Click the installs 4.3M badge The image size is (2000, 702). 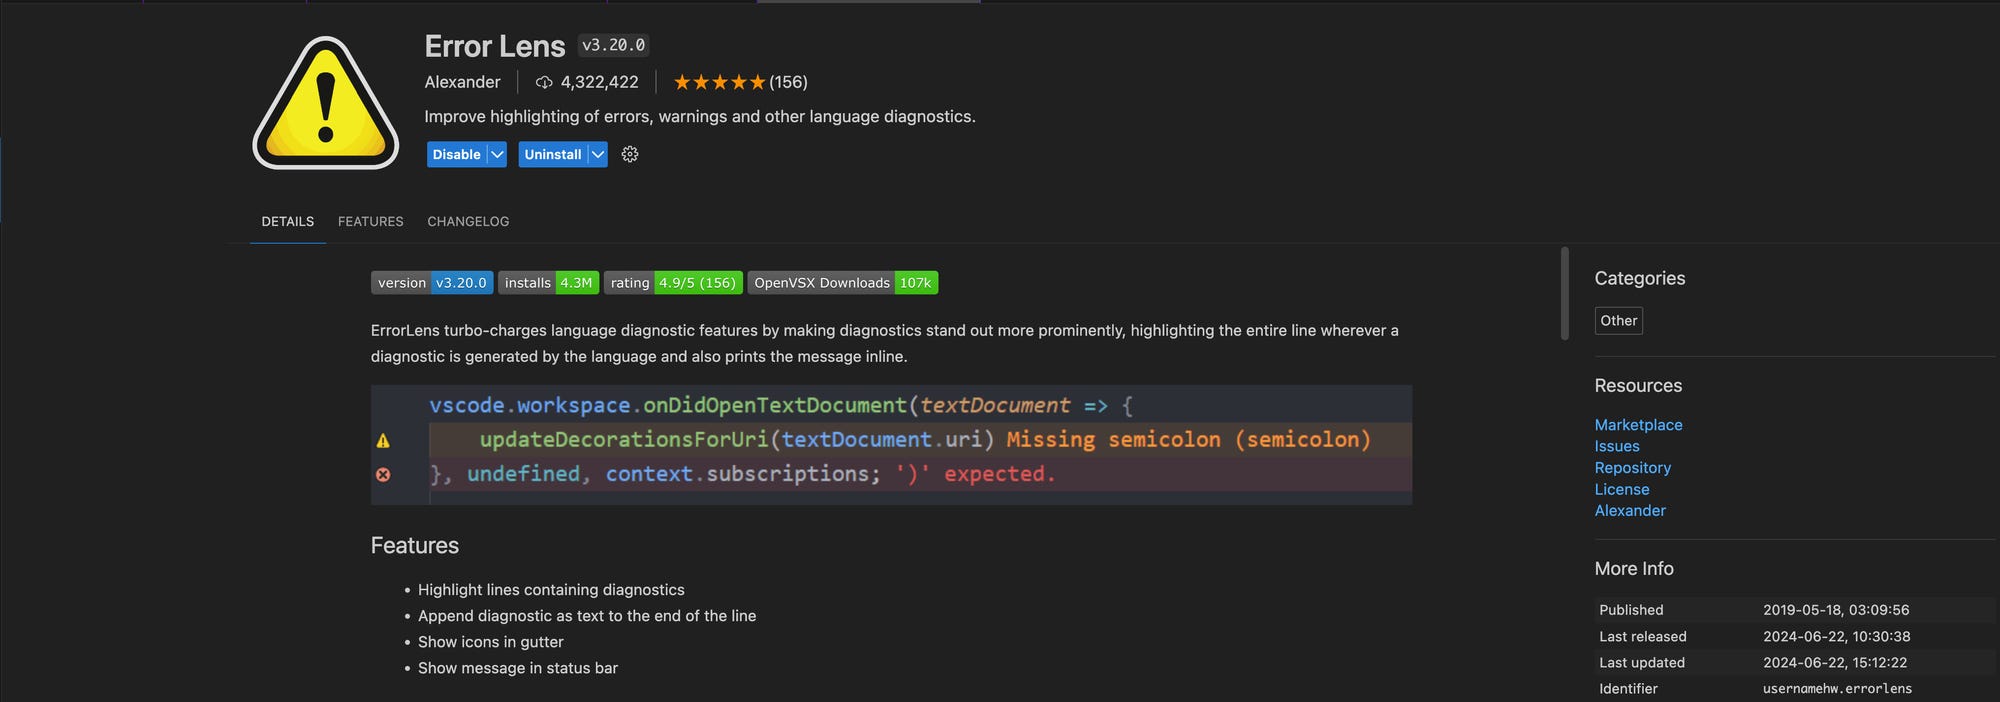coord(549,283)
